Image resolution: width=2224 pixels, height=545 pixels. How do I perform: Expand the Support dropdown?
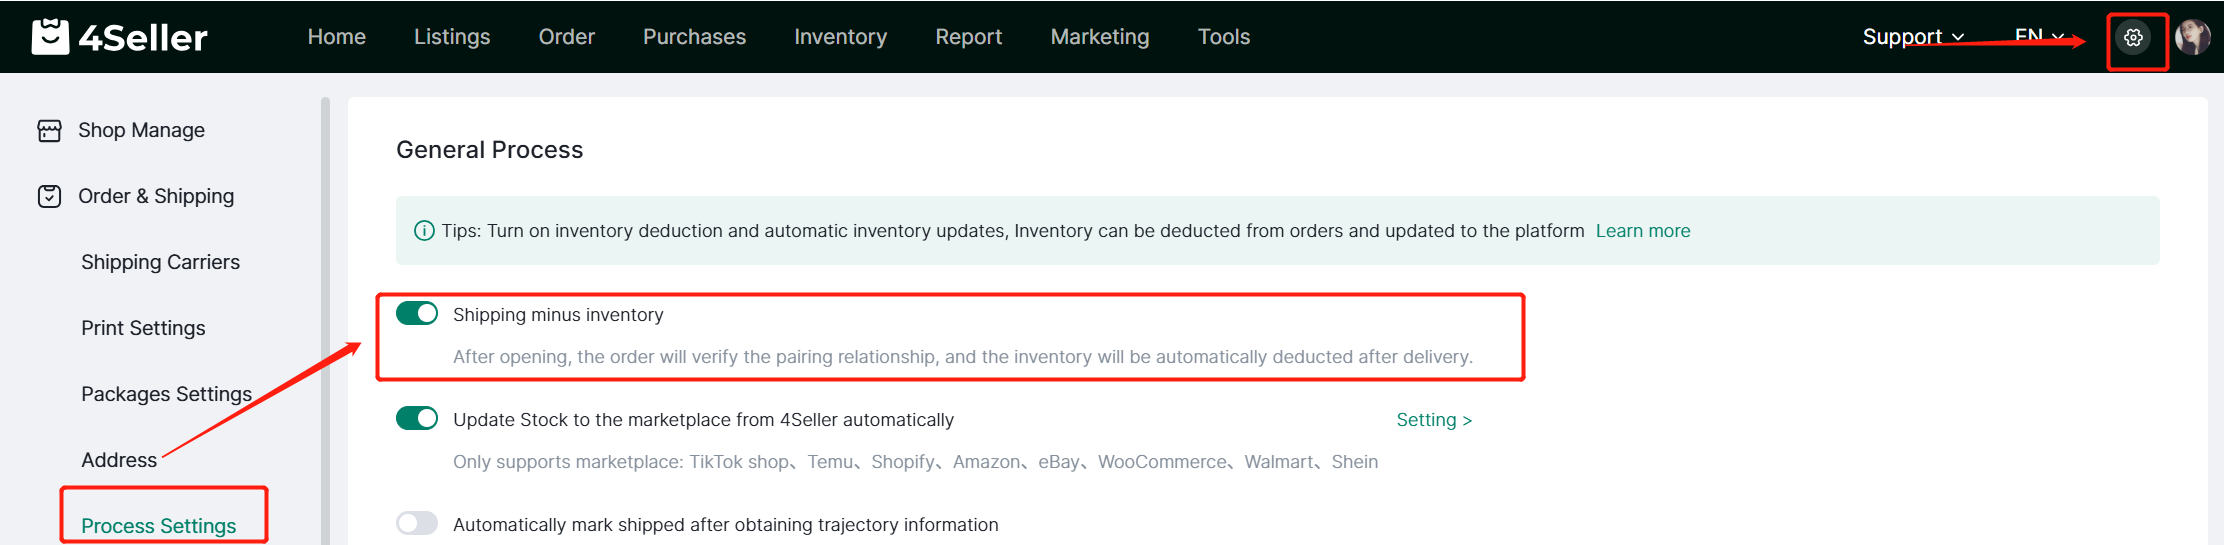click(1912, 37)
